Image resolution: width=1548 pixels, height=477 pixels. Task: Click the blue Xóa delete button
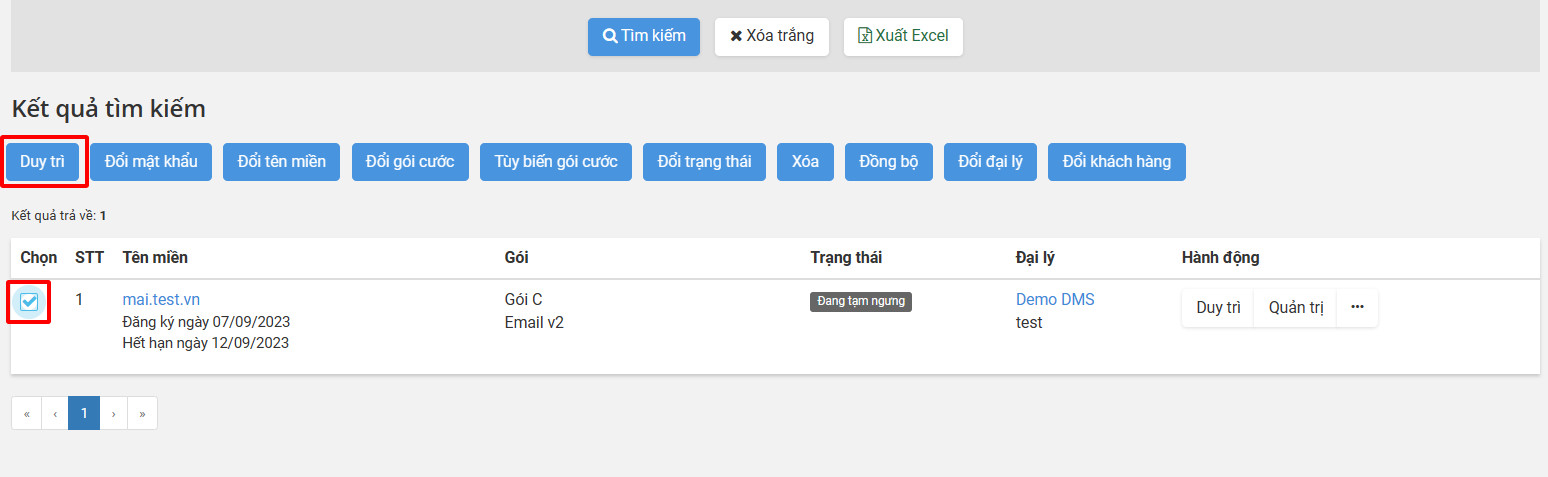[805, 162]
